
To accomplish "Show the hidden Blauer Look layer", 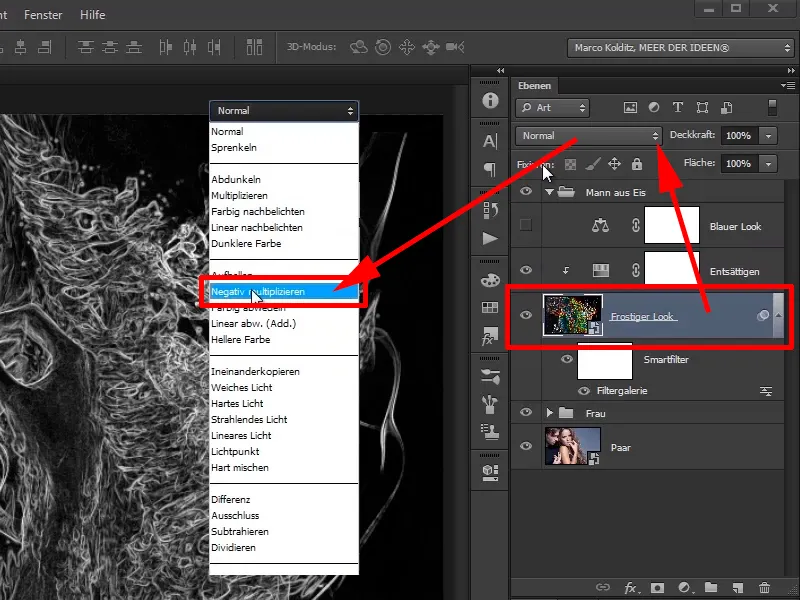I will pyautogui.click(x=526, y=225).
